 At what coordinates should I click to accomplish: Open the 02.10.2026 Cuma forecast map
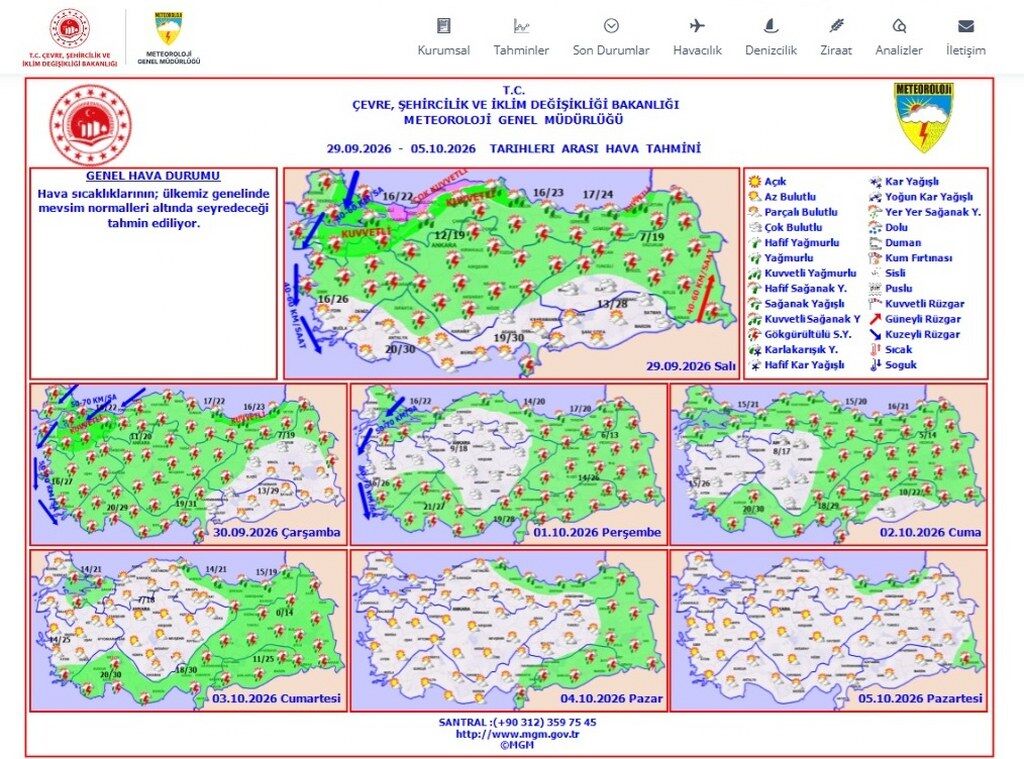coord(829,464)
